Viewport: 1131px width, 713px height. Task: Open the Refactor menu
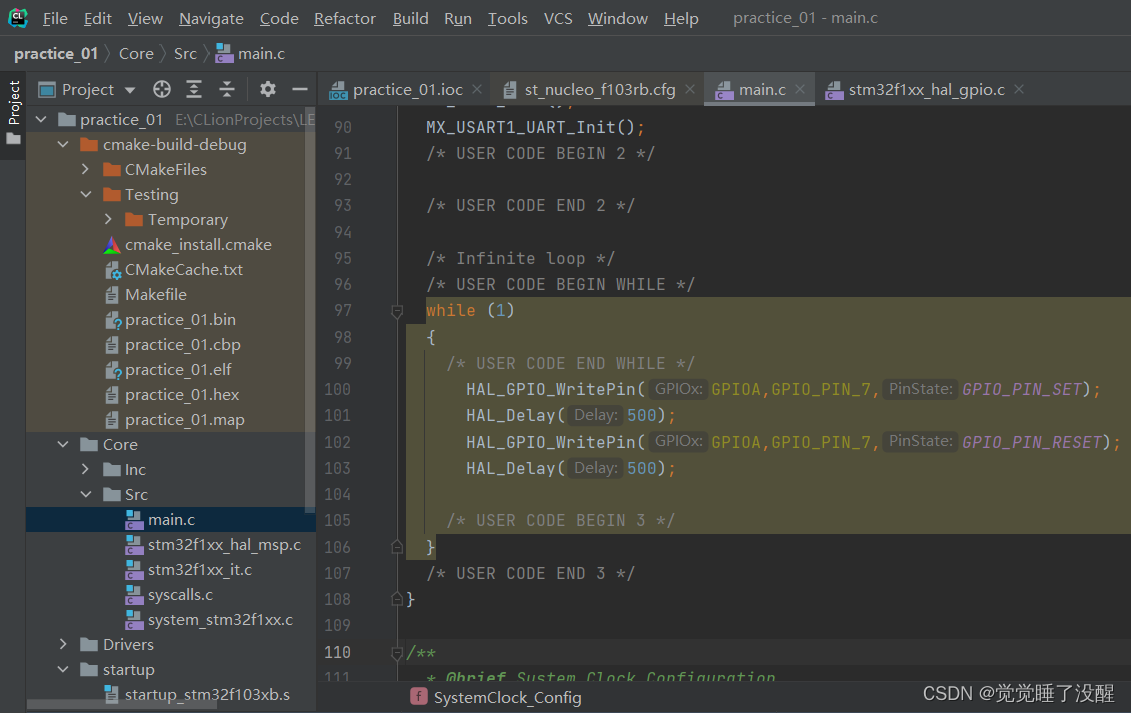tap(345, 19)
